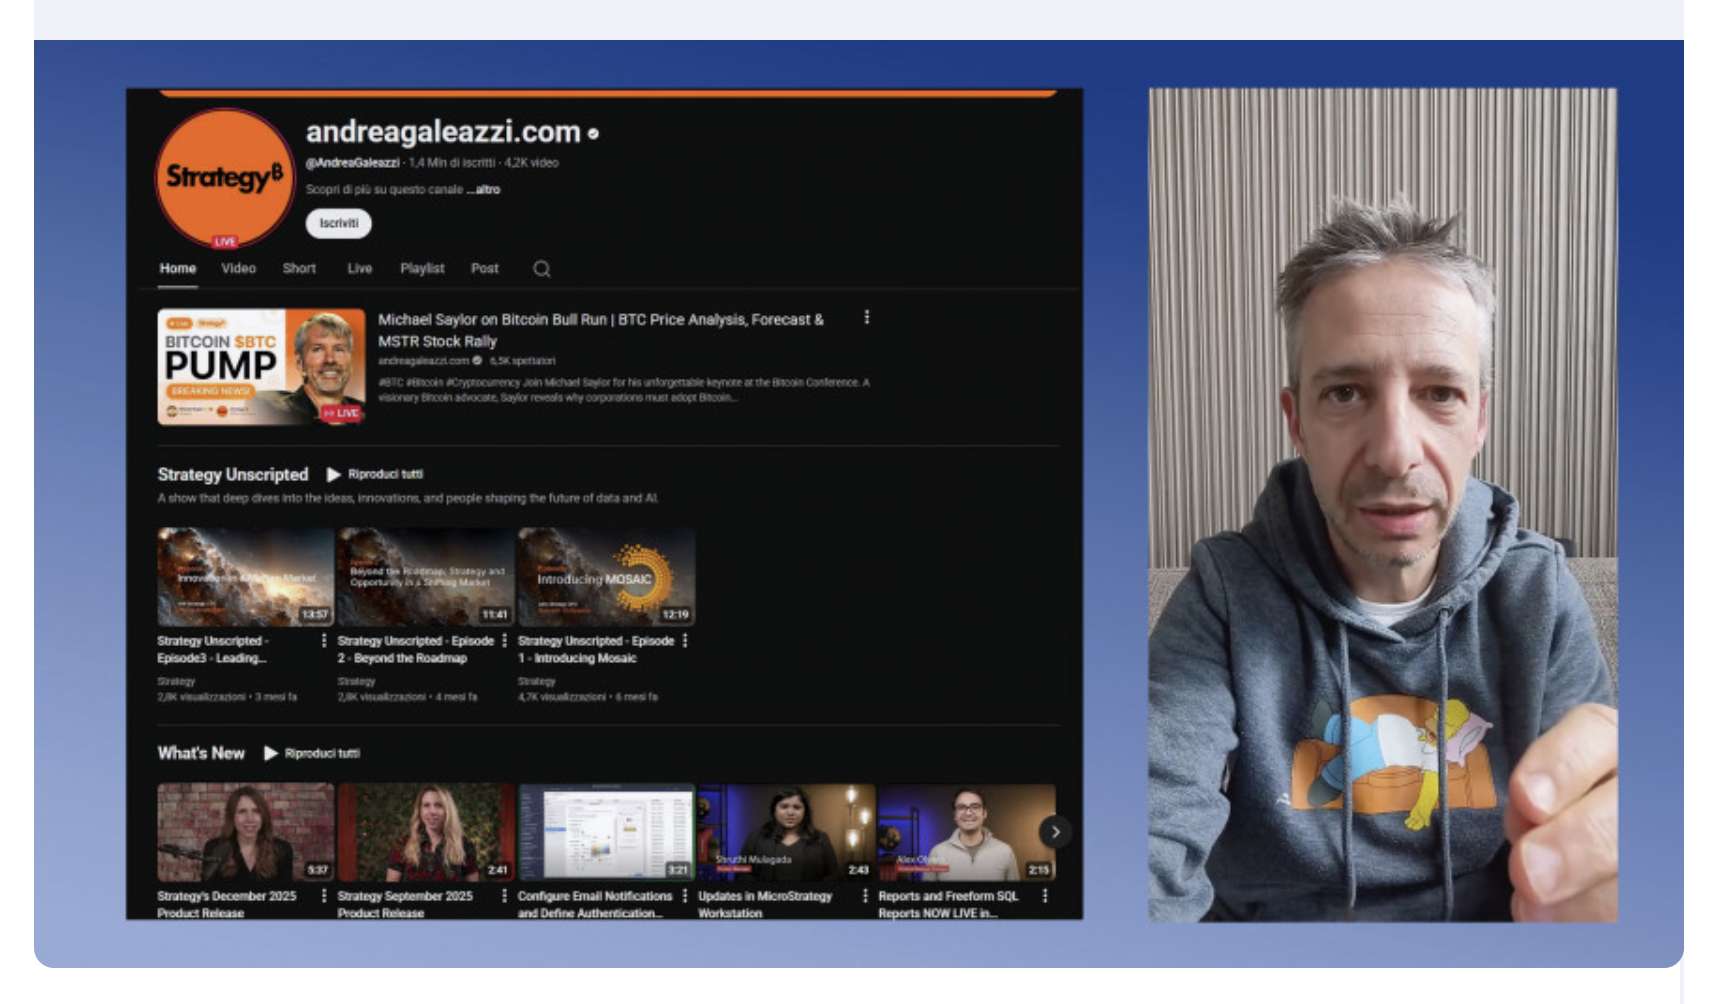Open Beyond the Roadmap episode thumbnail

tap(426, 577)
